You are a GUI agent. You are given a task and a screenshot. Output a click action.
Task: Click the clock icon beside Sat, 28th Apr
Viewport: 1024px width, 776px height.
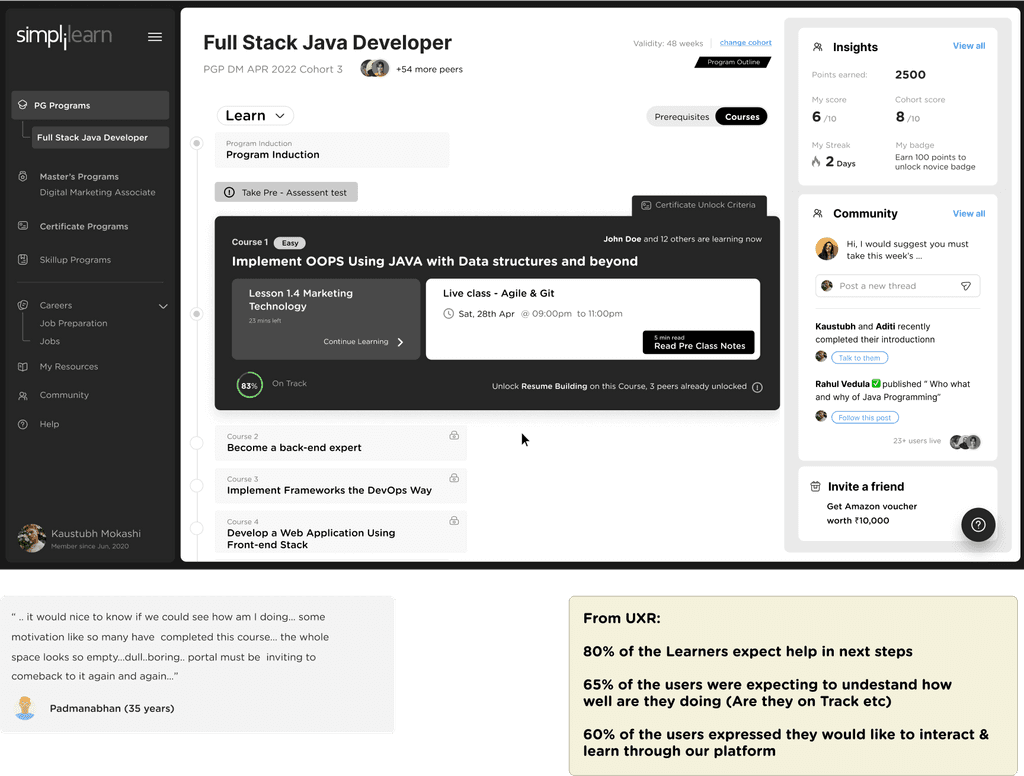[449, 314]
